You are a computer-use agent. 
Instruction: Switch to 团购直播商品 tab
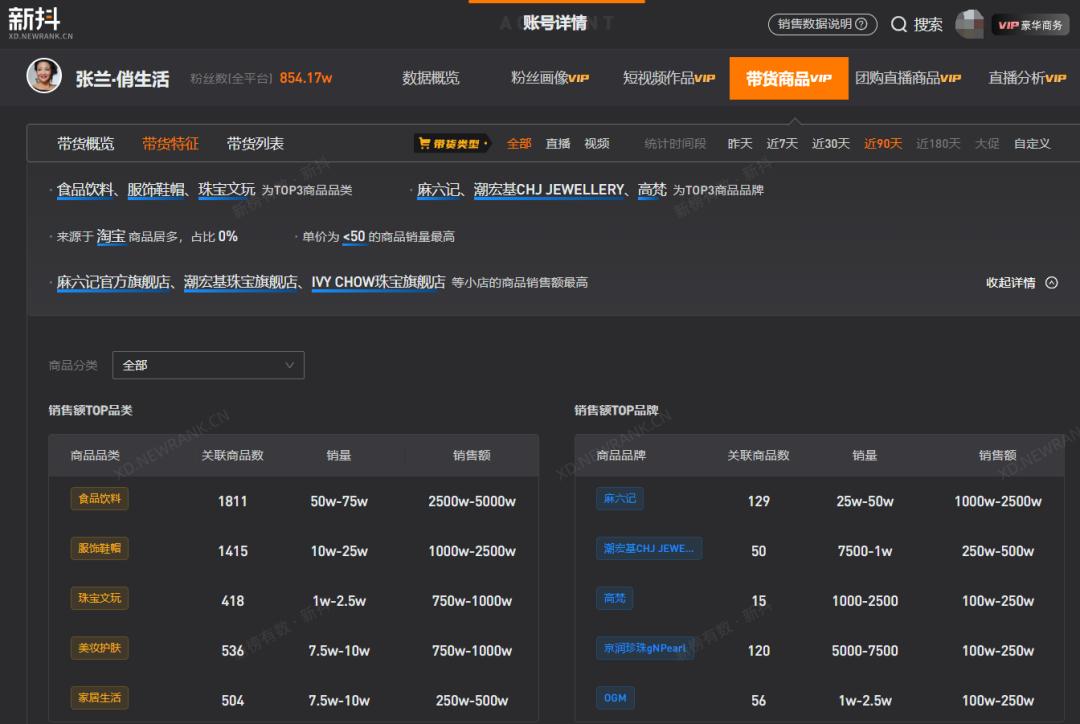(x=908, y=78)
